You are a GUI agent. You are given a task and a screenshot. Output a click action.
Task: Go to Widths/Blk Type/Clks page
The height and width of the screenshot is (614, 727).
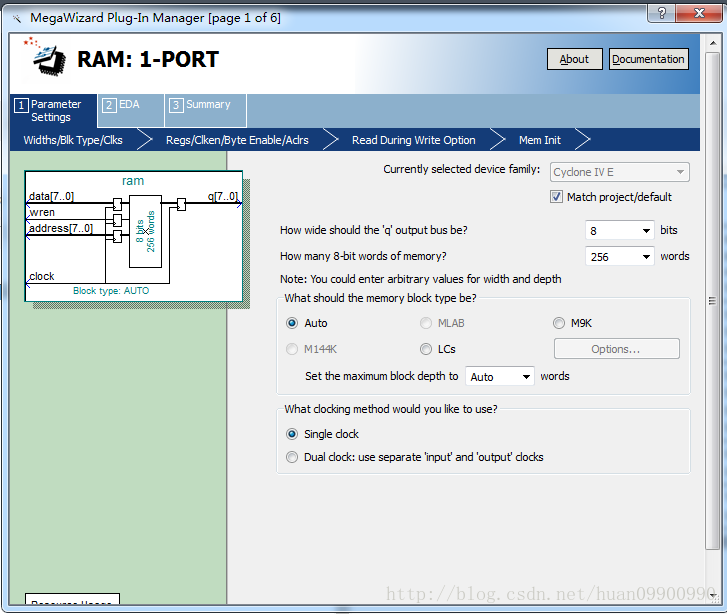click(x=73, y=140)
